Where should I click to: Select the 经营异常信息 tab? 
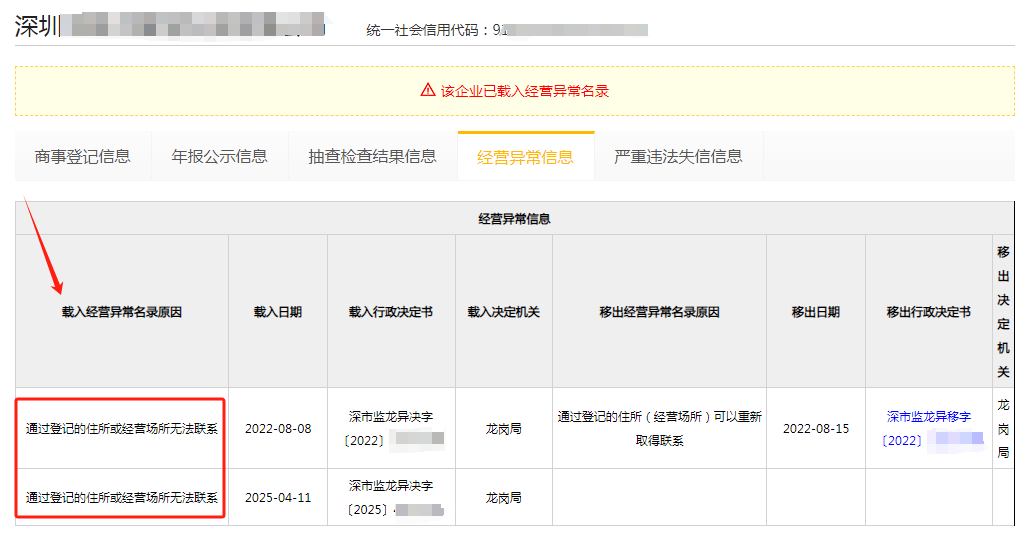tap(526, 157)
